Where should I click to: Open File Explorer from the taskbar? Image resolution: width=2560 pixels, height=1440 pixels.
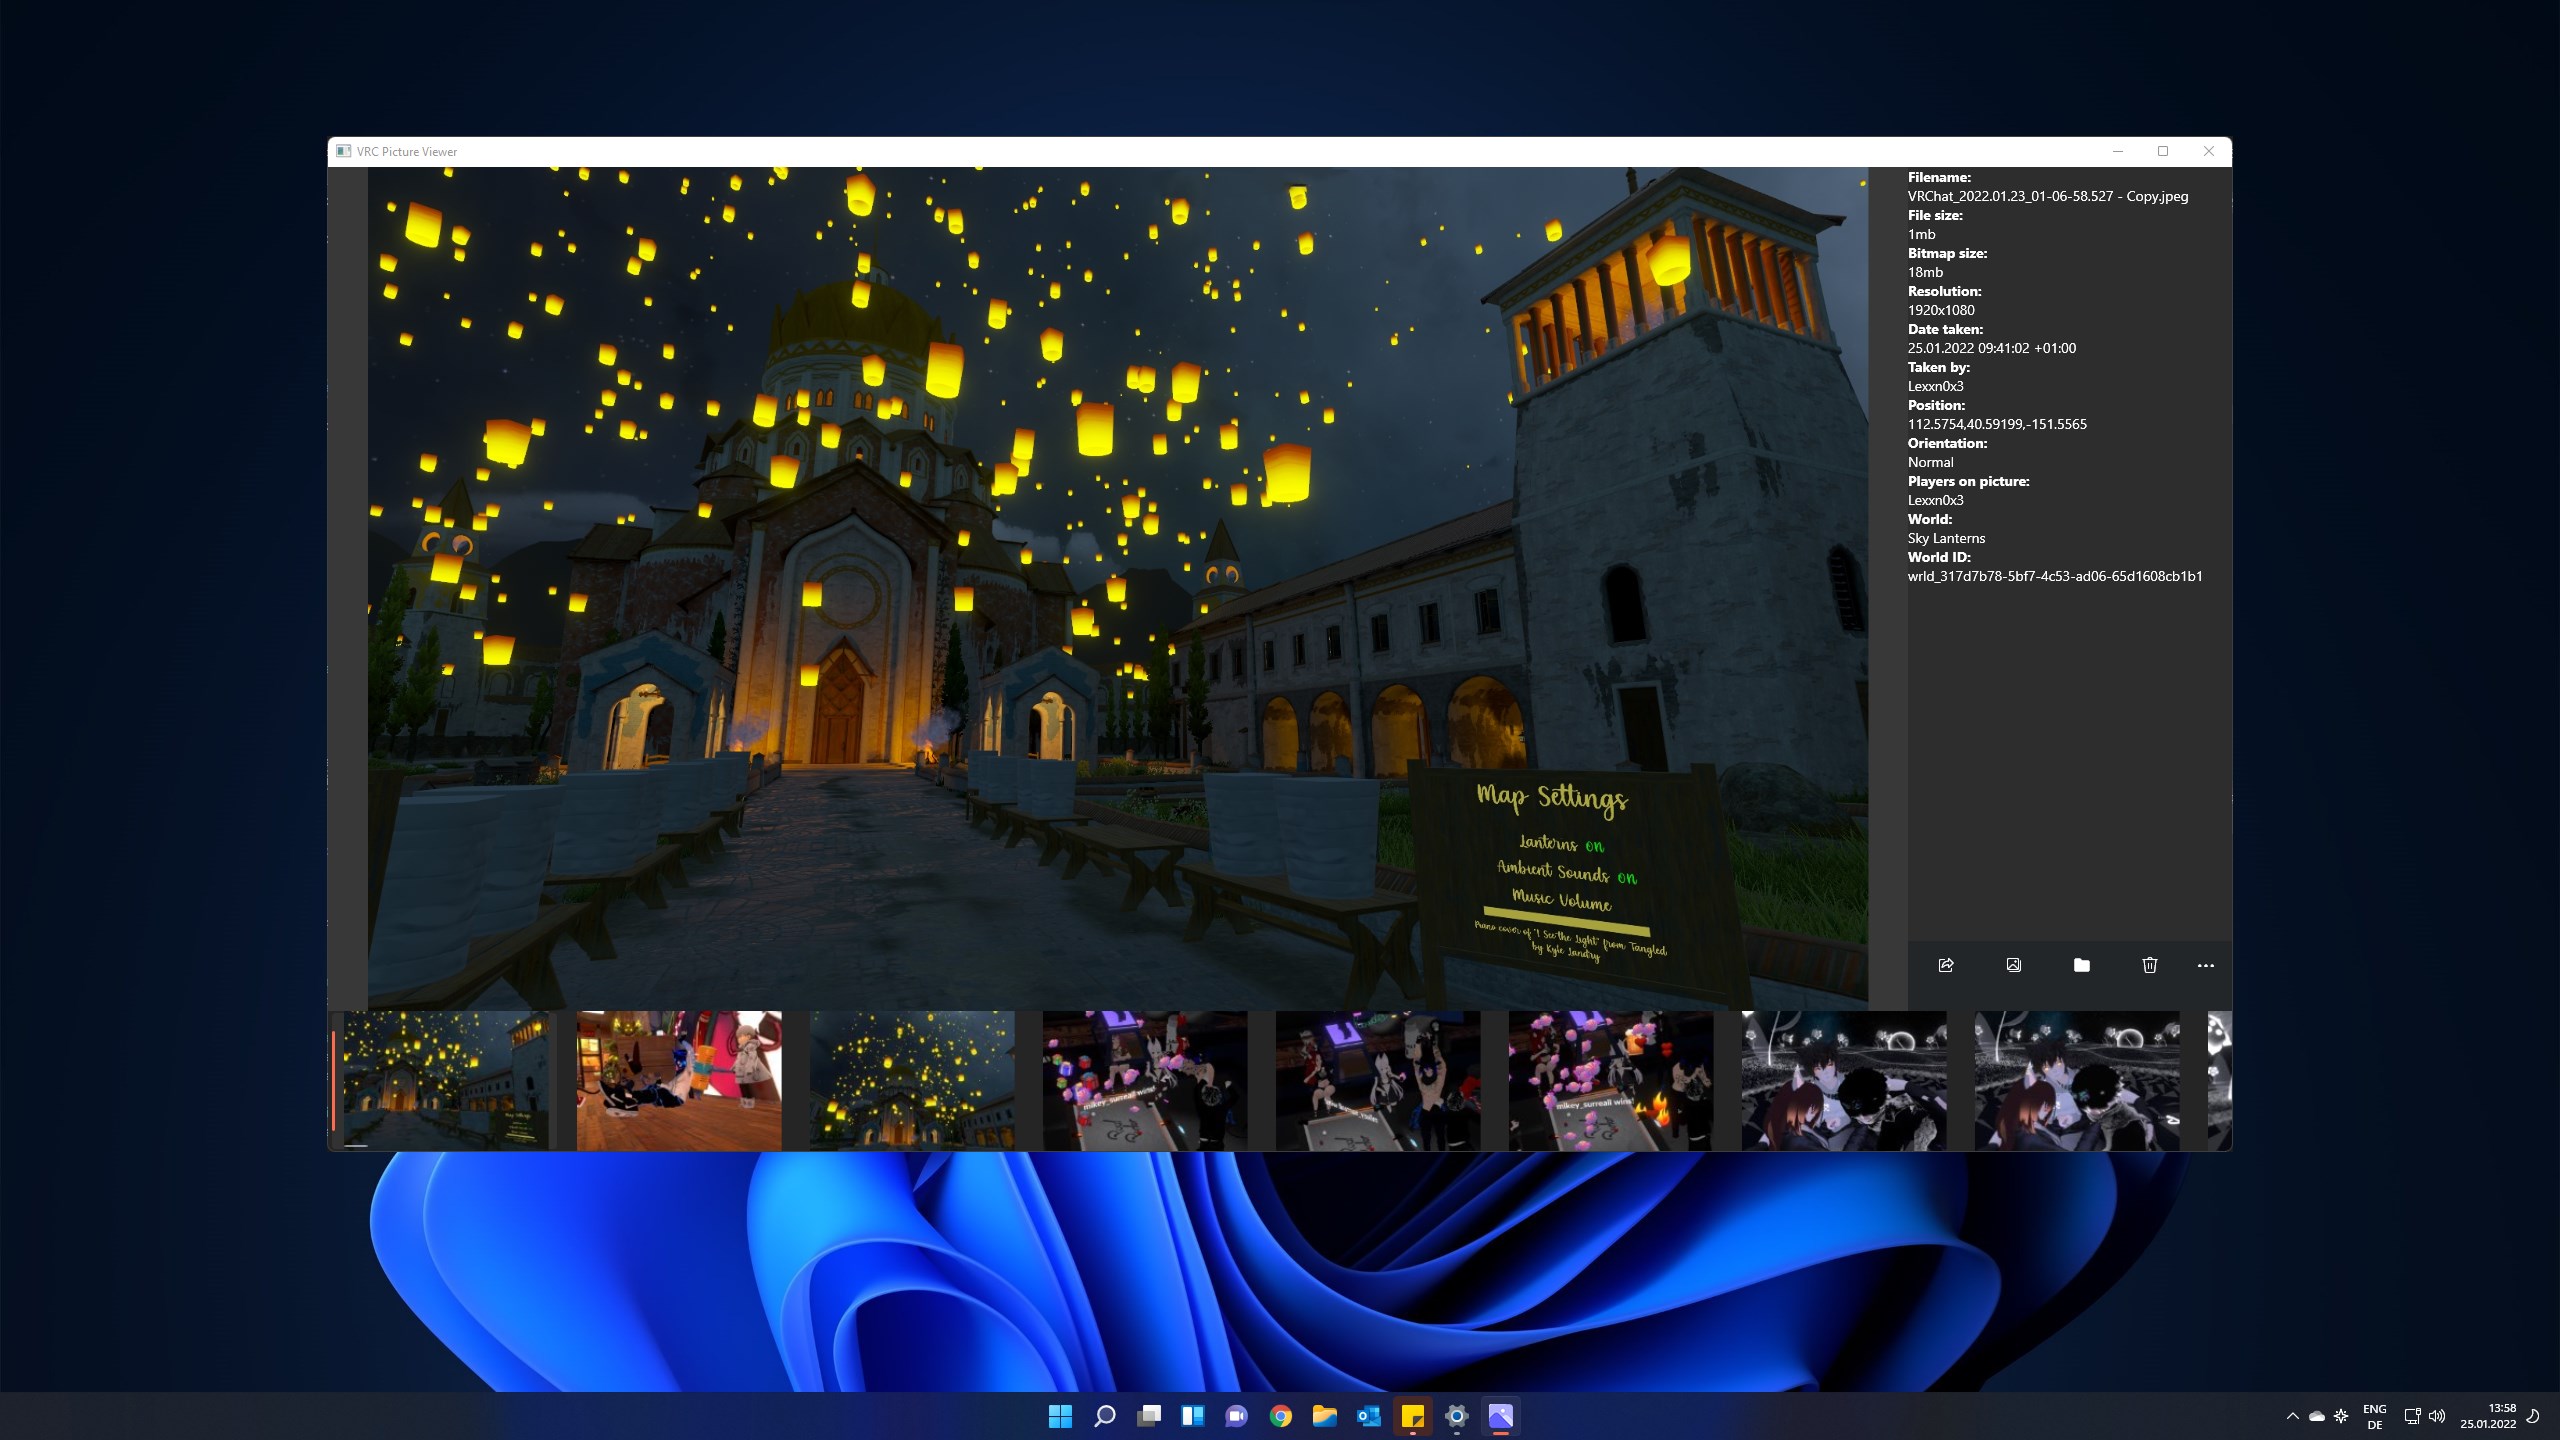pyautogui.click(x=1325, y=1416)
